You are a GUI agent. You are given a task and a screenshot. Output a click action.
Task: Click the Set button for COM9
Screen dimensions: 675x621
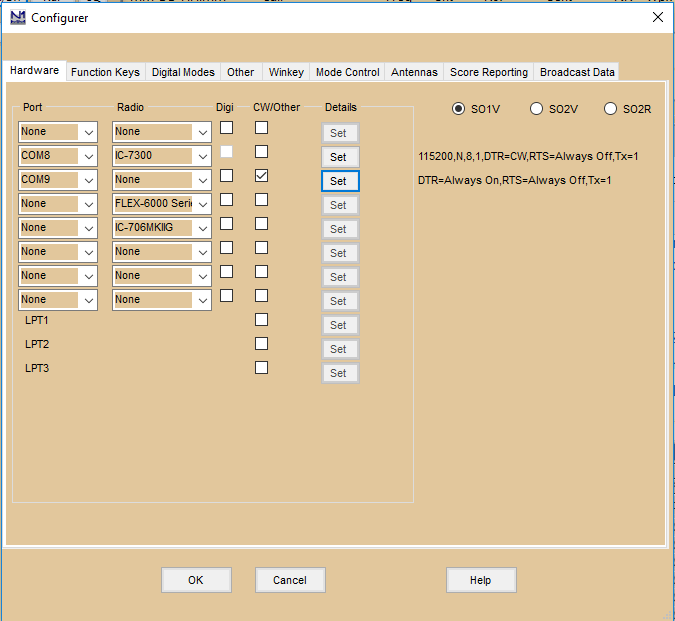coord(340,181)
